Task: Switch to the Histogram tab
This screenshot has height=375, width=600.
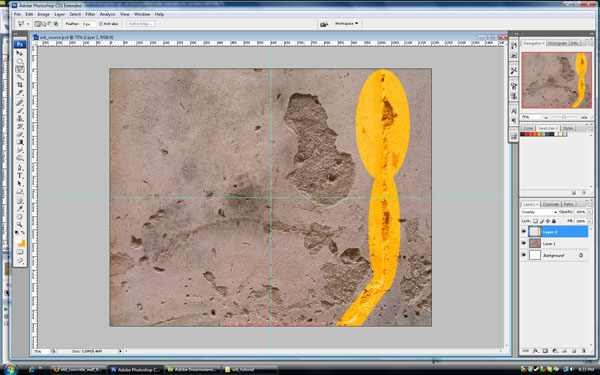Action: click(557, 44)
